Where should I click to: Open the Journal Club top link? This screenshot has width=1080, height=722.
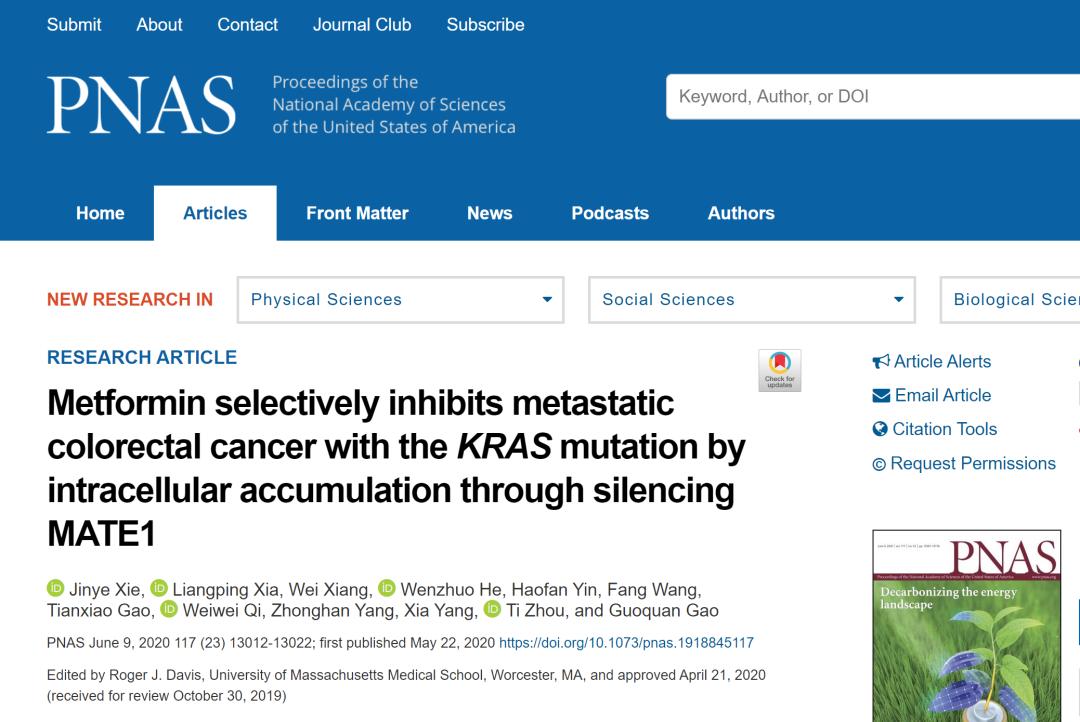362,25
